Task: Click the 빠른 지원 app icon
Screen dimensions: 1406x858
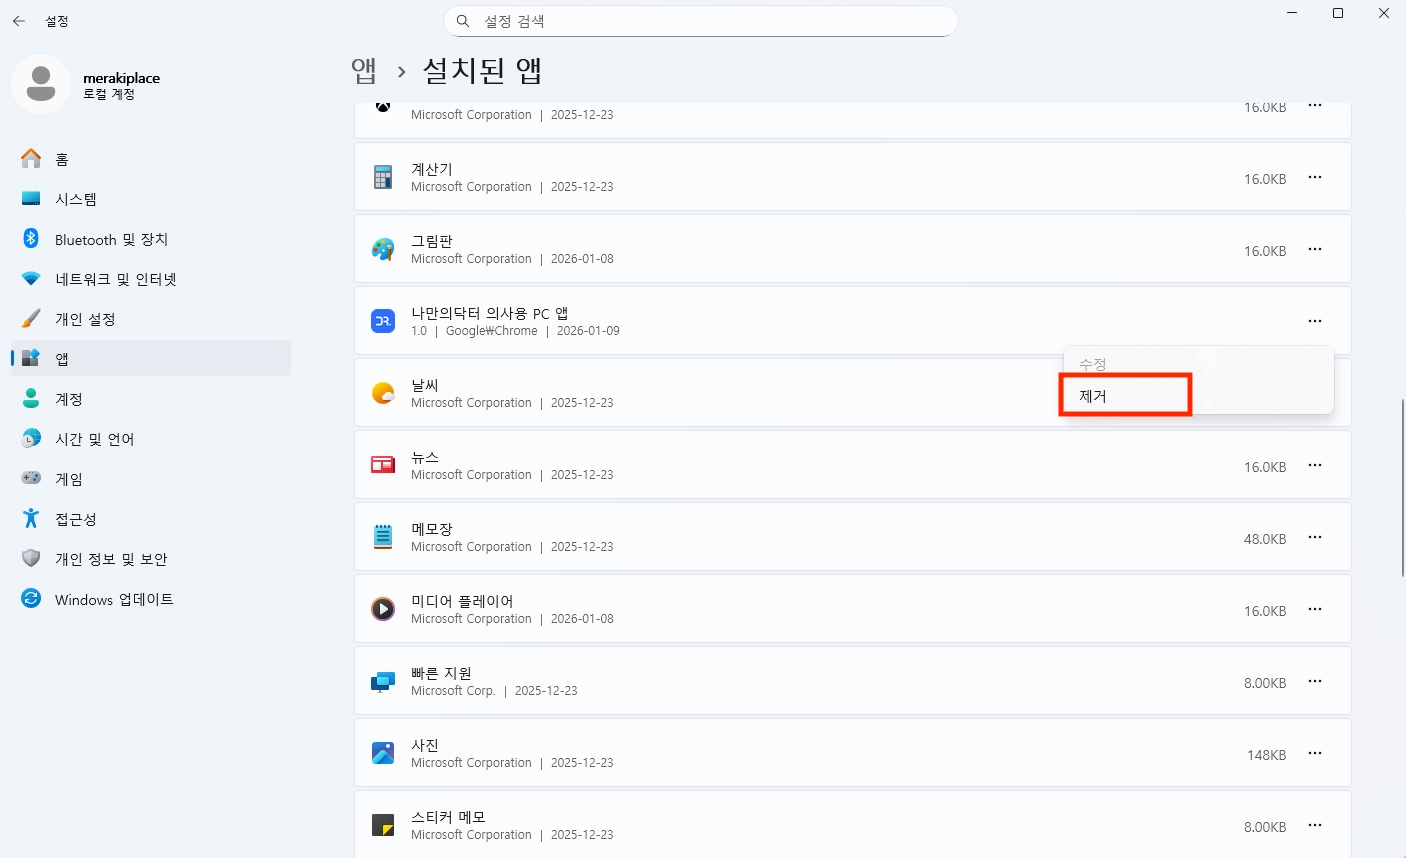Action: click(x=383, y=681)
